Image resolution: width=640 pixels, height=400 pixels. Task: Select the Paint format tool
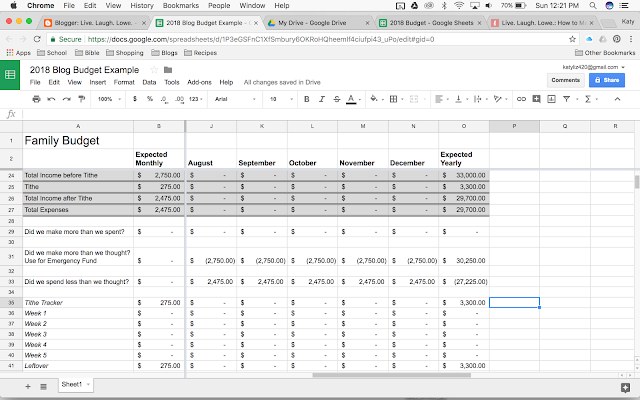(82, 99)
